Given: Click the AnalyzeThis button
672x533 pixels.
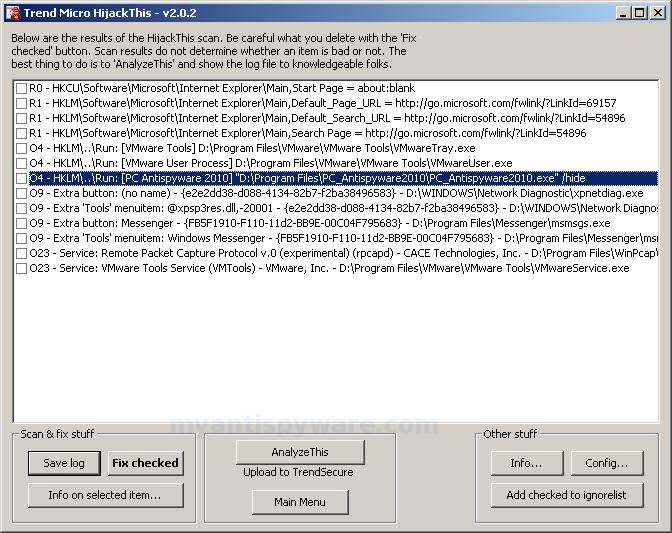Looking at the screenshot, I should (x=300, y=452).
